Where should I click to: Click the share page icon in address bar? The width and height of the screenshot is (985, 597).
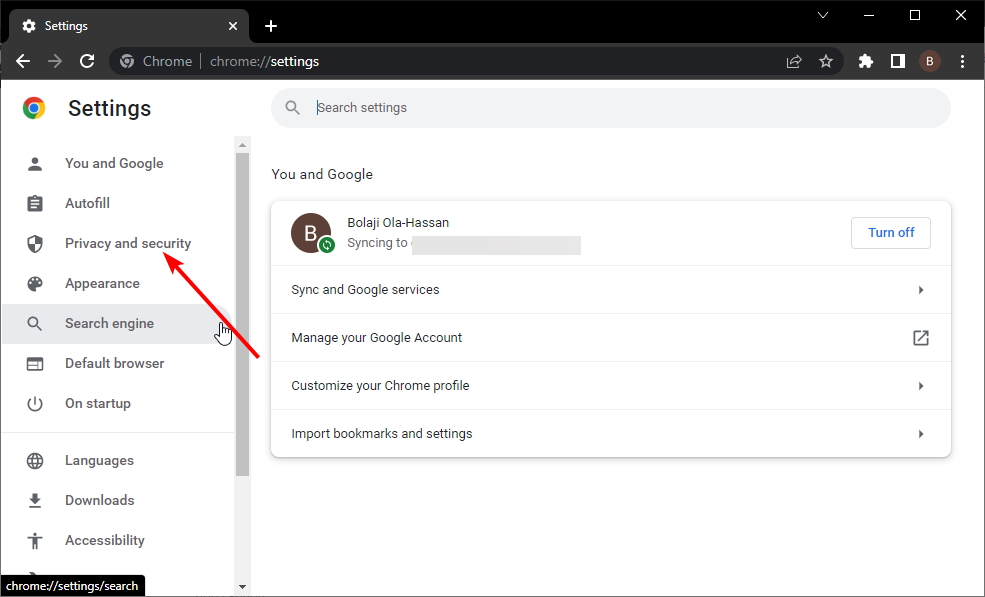pos(794,61)
